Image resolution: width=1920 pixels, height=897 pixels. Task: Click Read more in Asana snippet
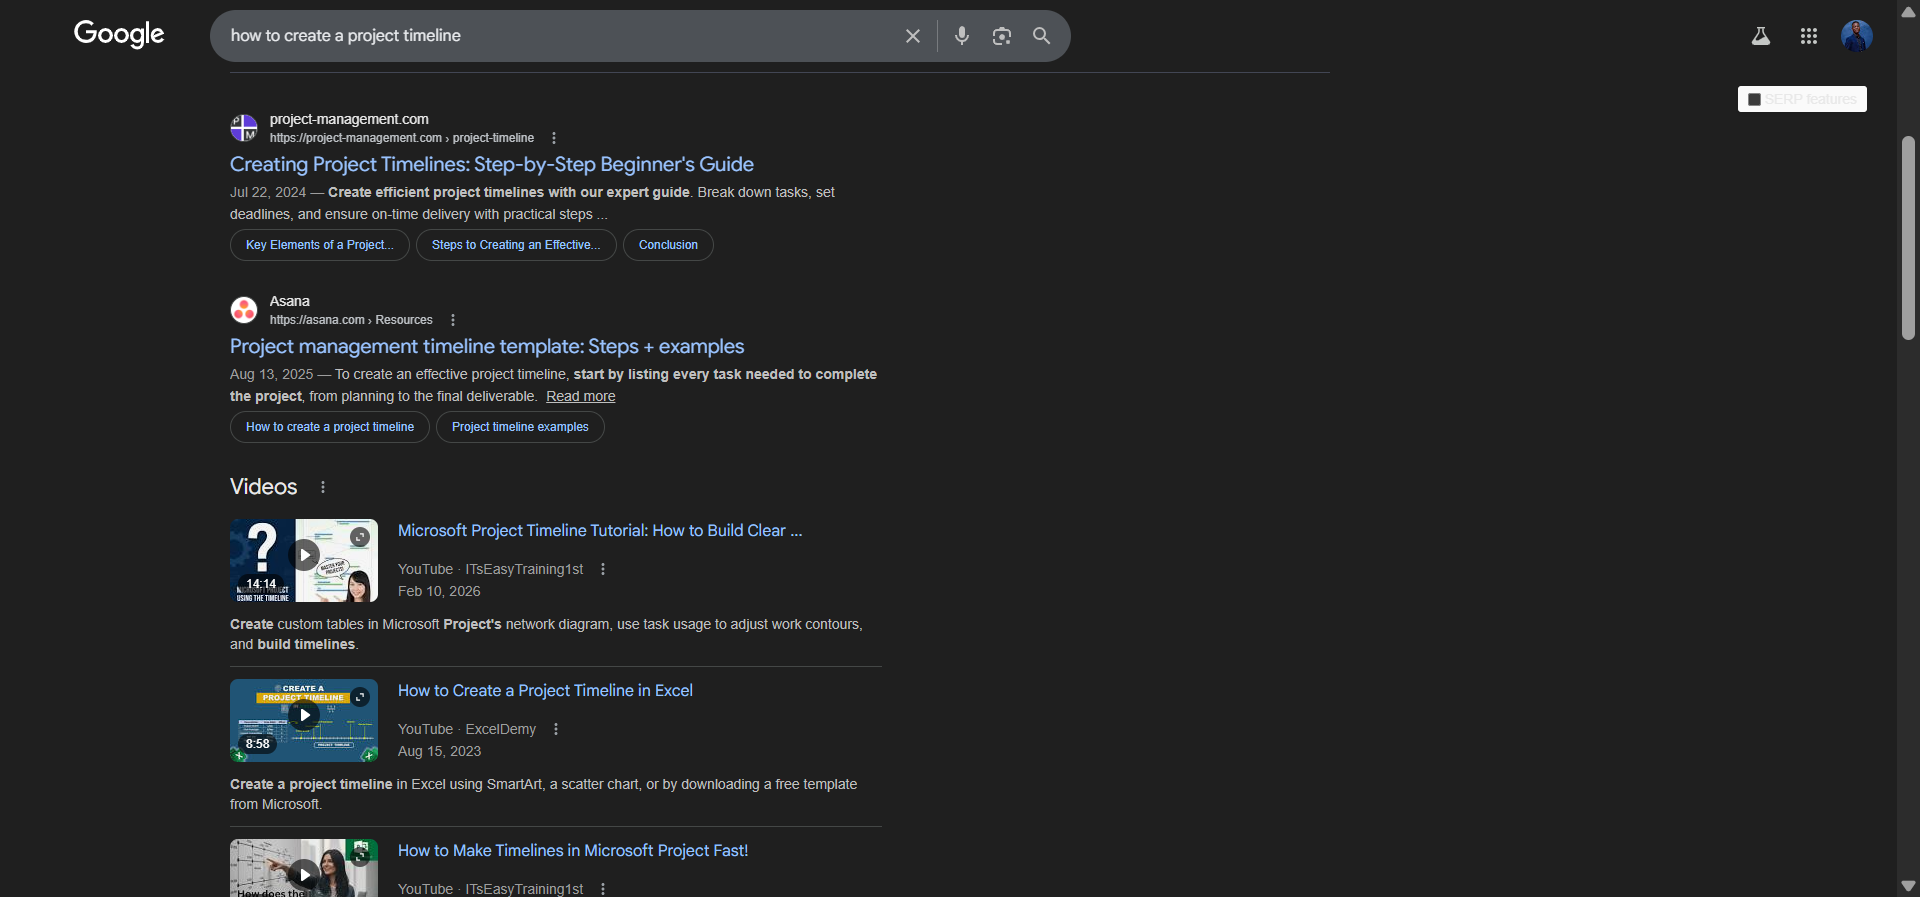click(581, 396)
